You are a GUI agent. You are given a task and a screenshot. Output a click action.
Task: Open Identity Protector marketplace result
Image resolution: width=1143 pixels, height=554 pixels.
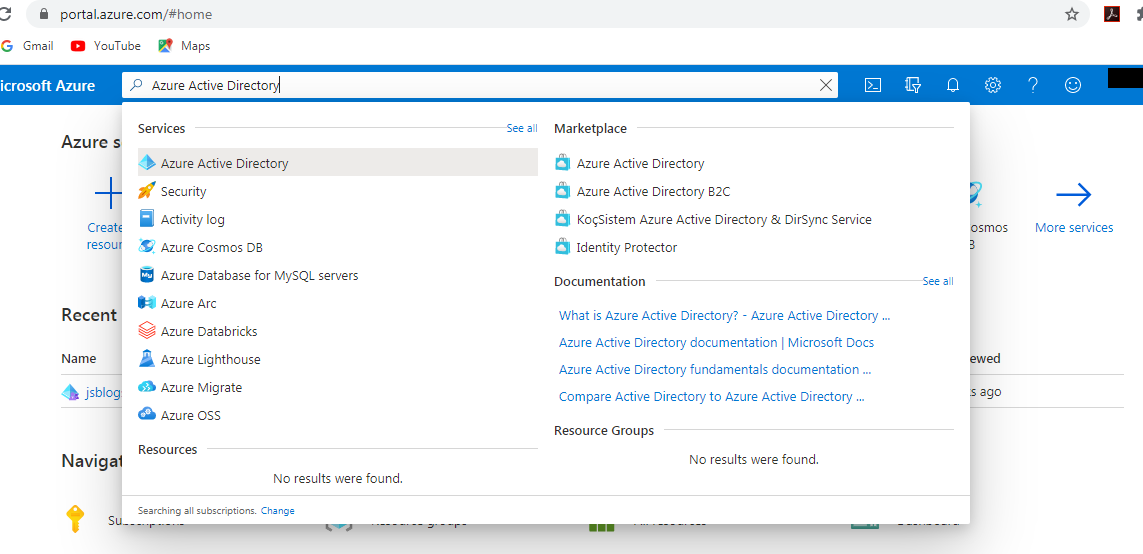tap(626, 247)
